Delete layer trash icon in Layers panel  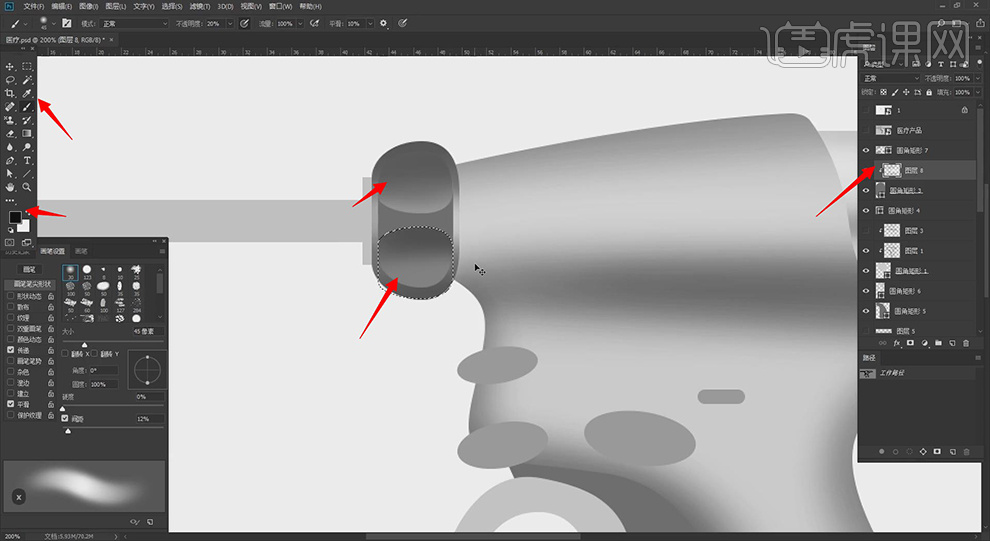tap(966, 343)
